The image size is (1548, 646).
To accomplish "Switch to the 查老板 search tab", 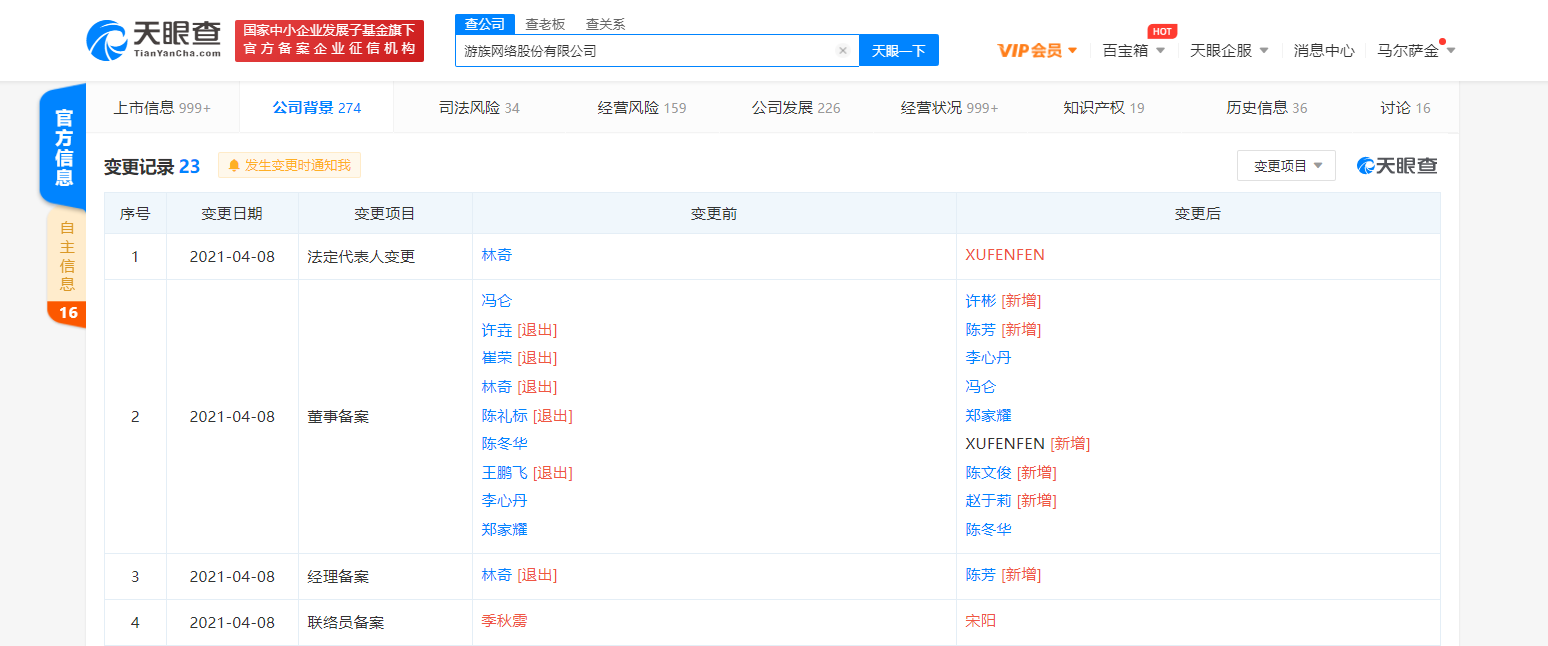I will pos(545,24).
